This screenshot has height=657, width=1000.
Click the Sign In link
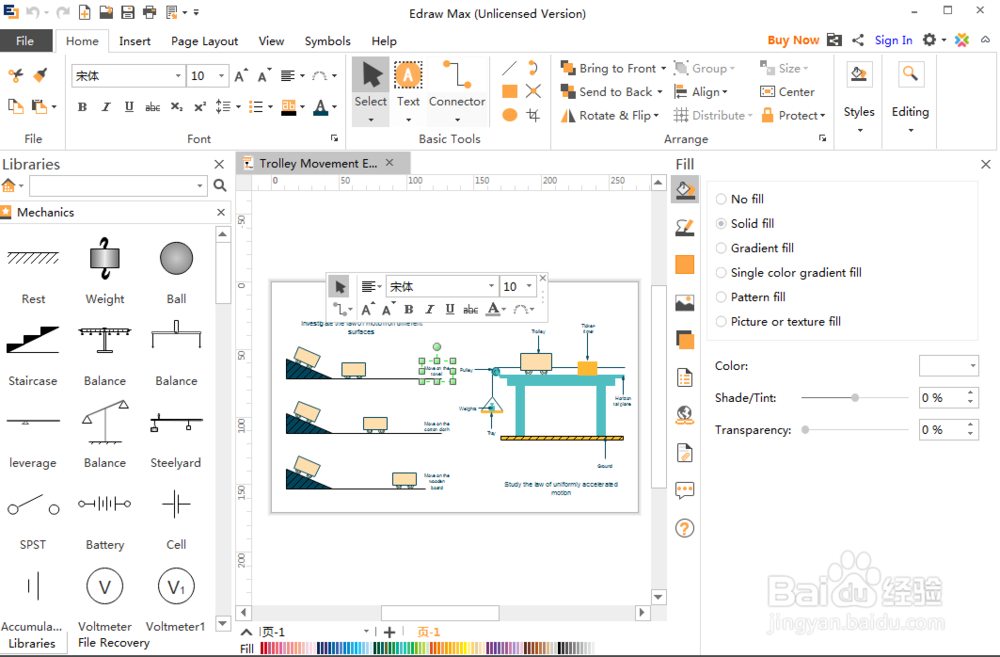click(893, 40)
